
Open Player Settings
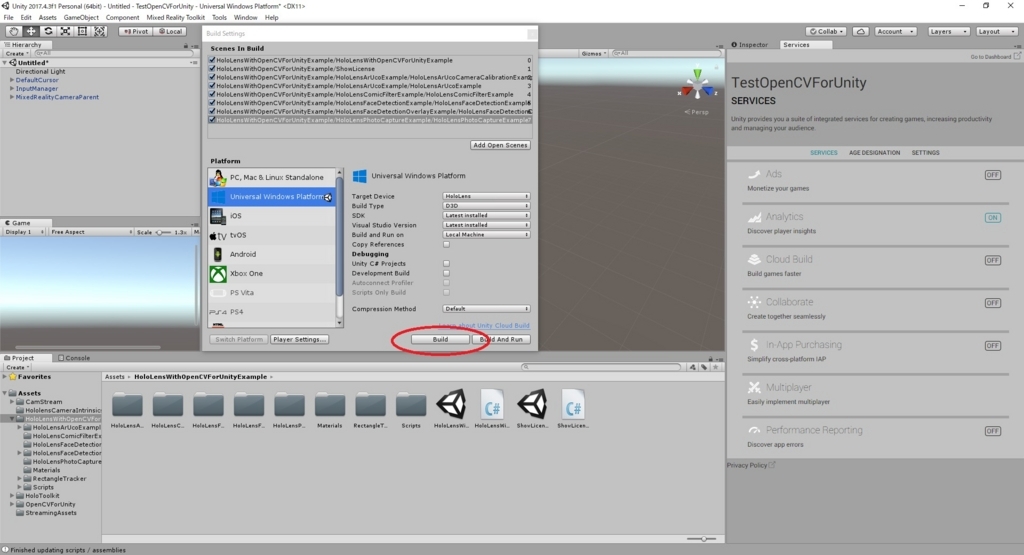(299, 340)
